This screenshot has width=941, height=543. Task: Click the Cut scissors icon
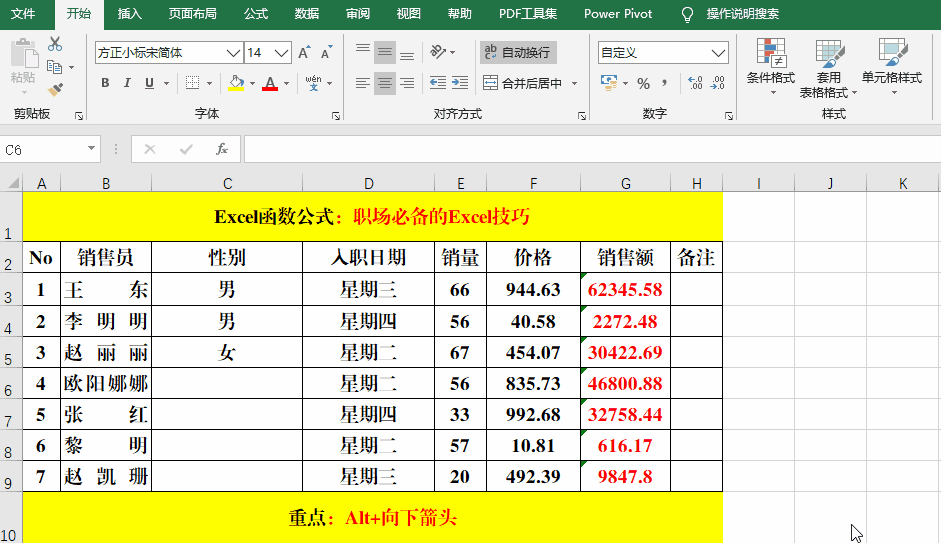(55, 44)
